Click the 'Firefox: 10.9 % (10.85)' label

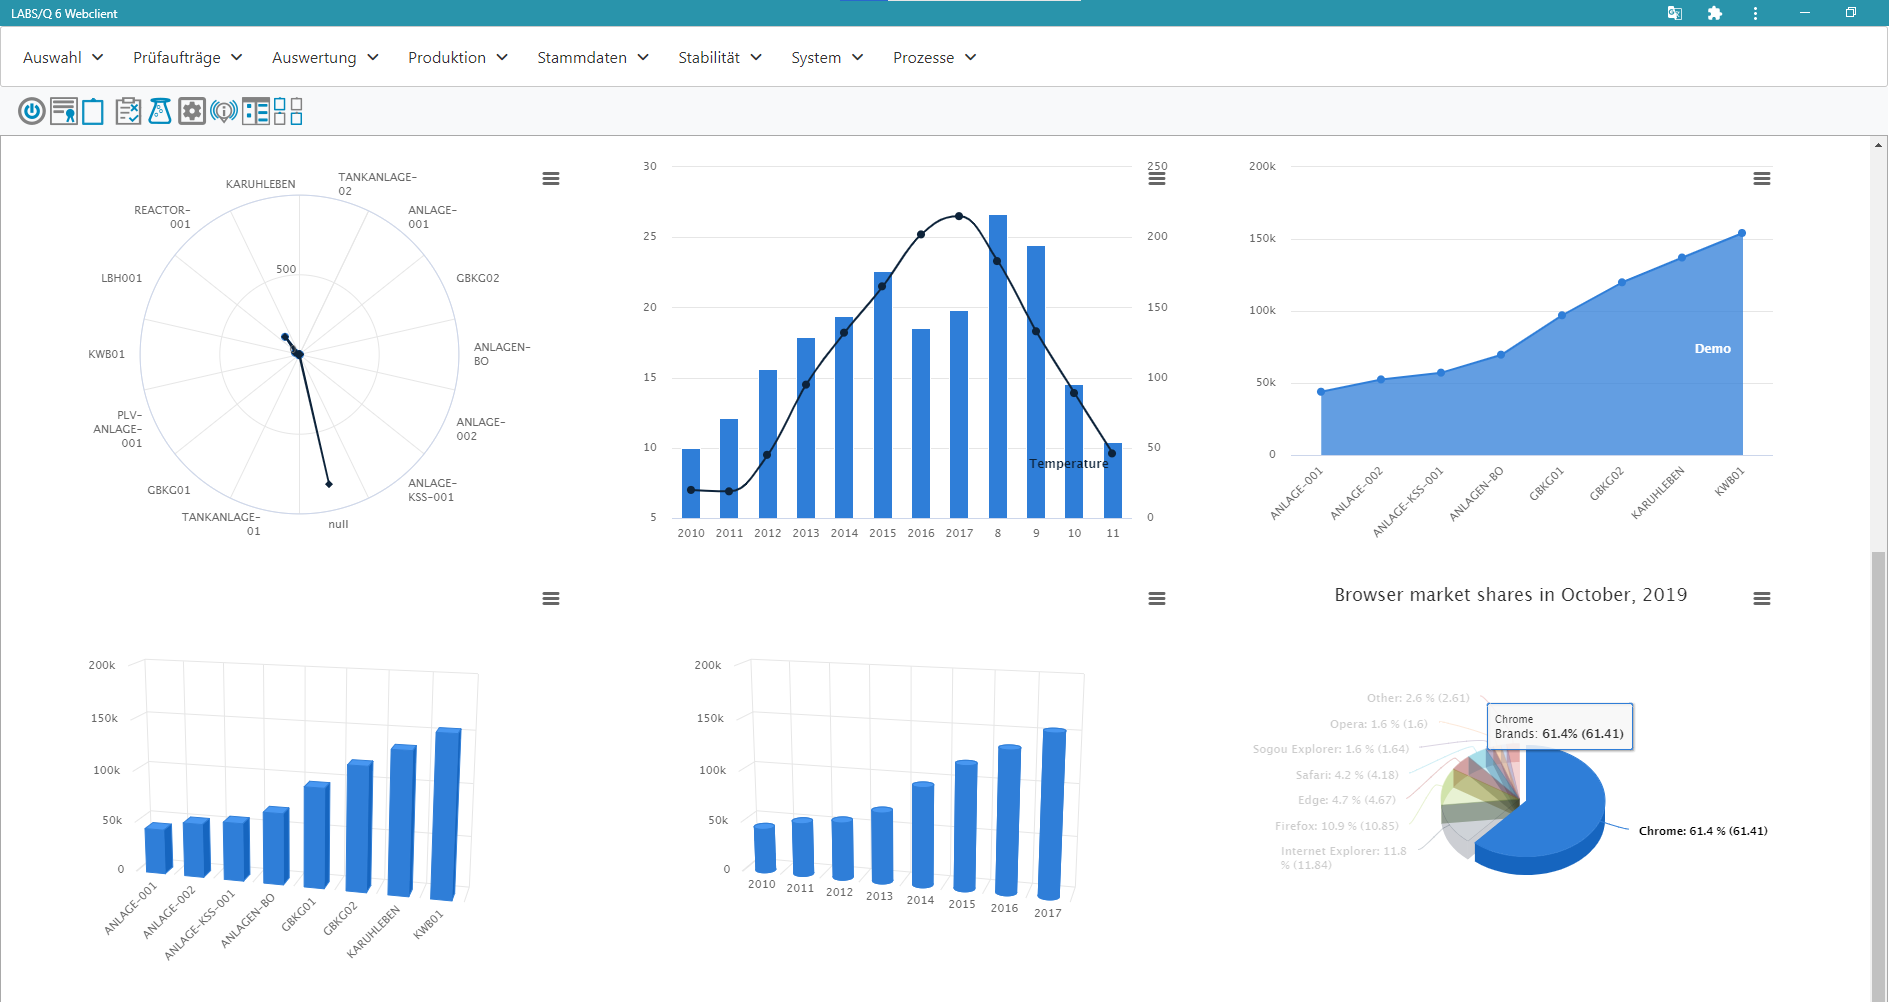pyautogui.click(x=1337, y=826)
